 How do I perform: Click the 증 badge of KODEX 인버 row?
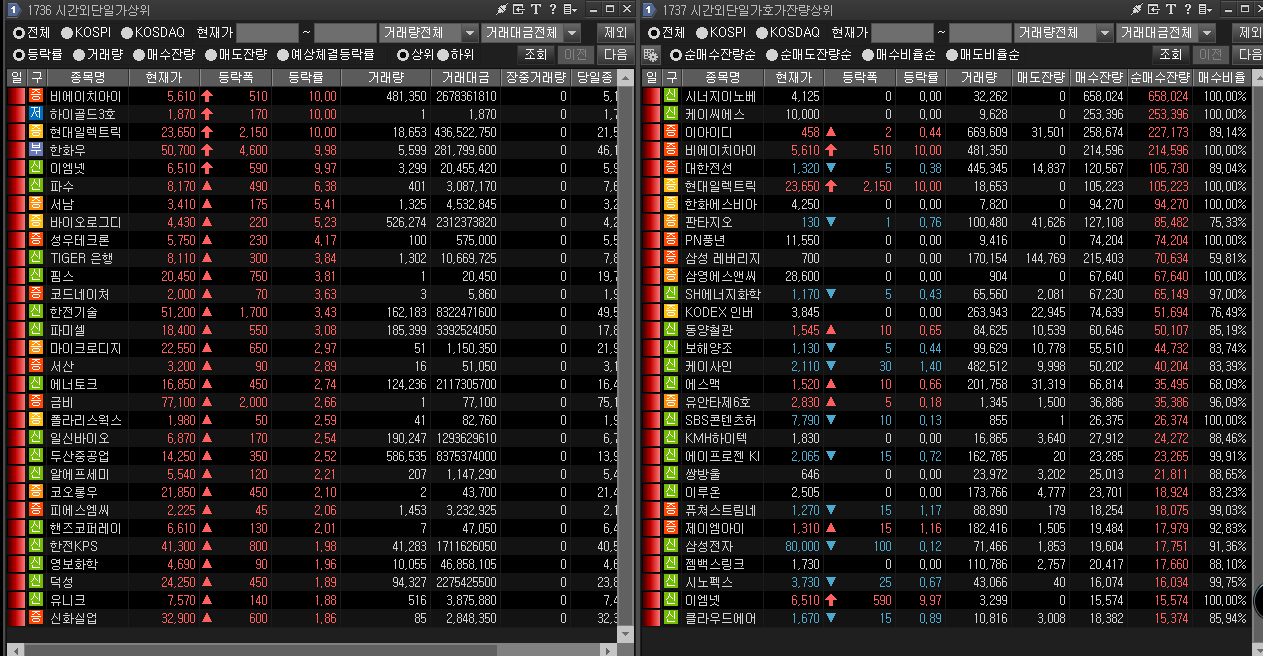(x=671, y=312)
